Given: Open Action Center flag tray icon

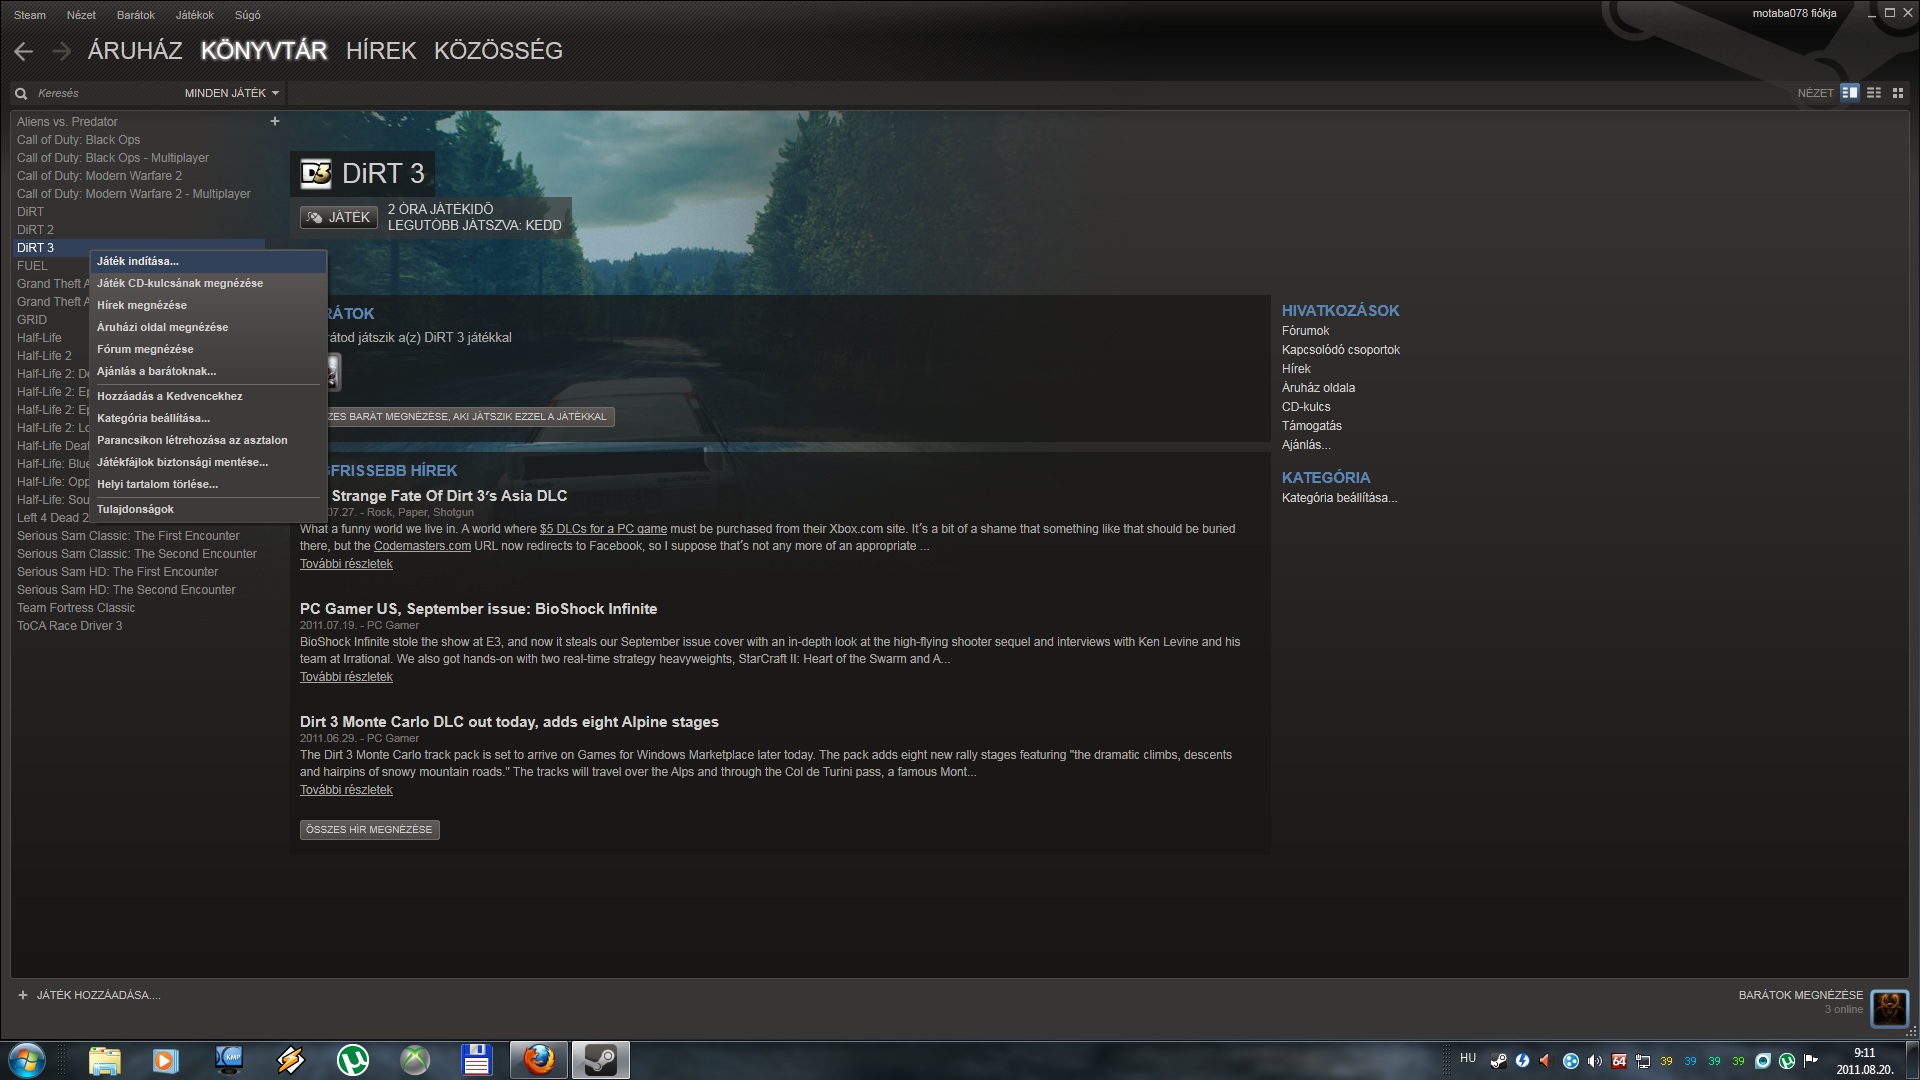Looking at the screenshot, I should point(1811,1061).
